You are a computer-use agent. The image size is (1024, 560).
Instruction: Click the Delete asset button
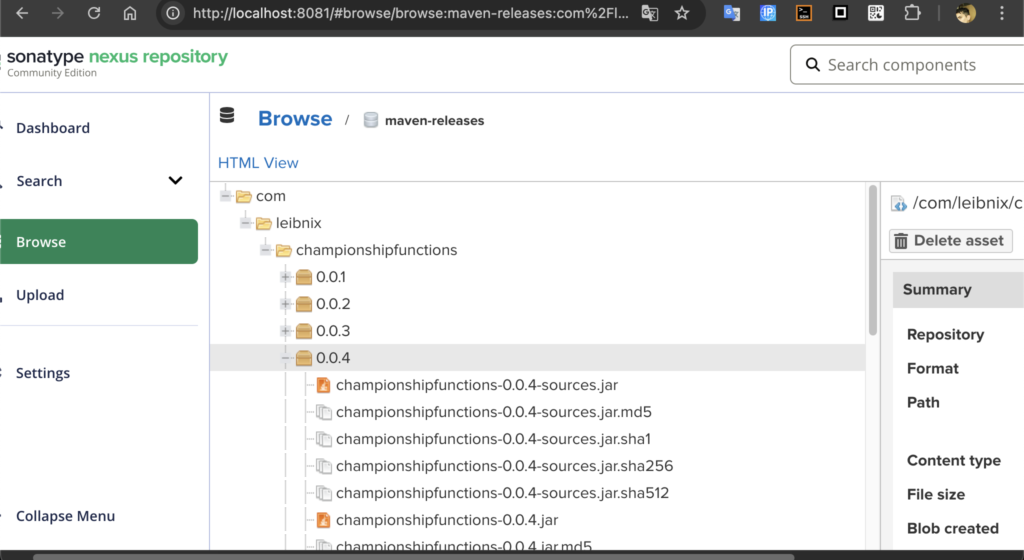(950, 241)
